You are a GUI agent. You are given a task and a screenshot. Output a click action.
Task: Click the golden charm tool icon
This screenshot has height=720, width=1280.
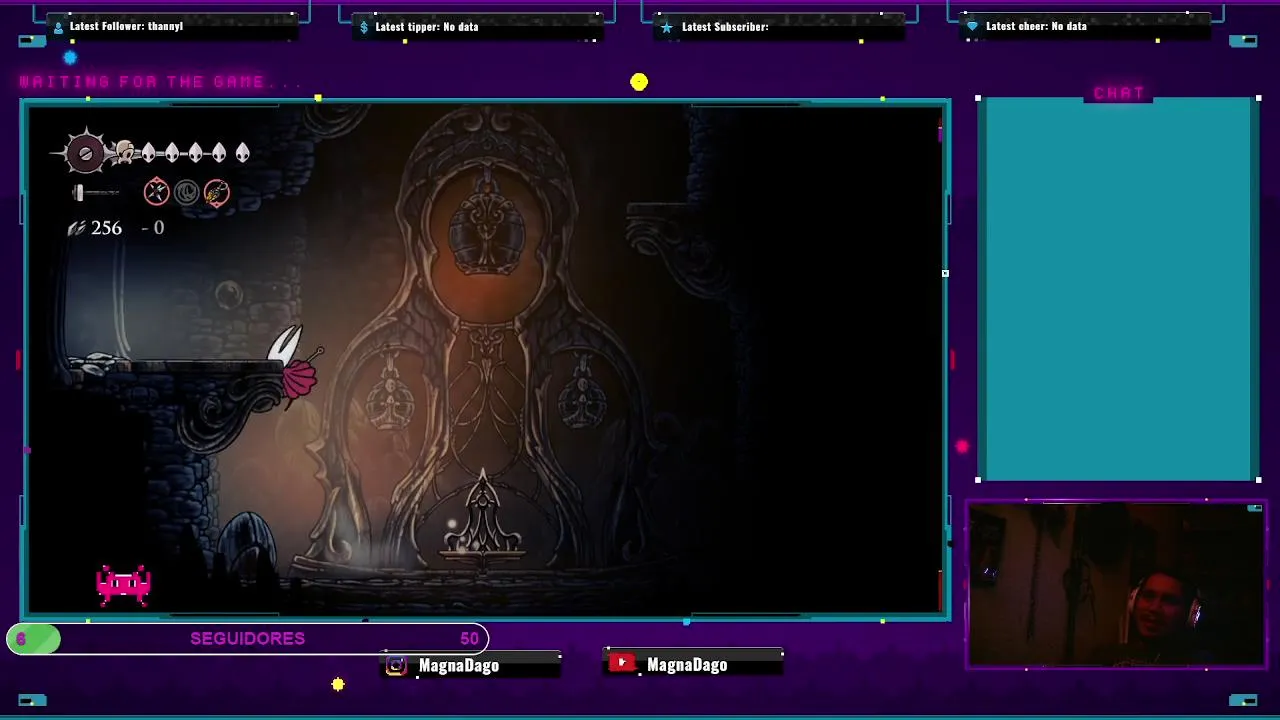(x=216, y=192)
